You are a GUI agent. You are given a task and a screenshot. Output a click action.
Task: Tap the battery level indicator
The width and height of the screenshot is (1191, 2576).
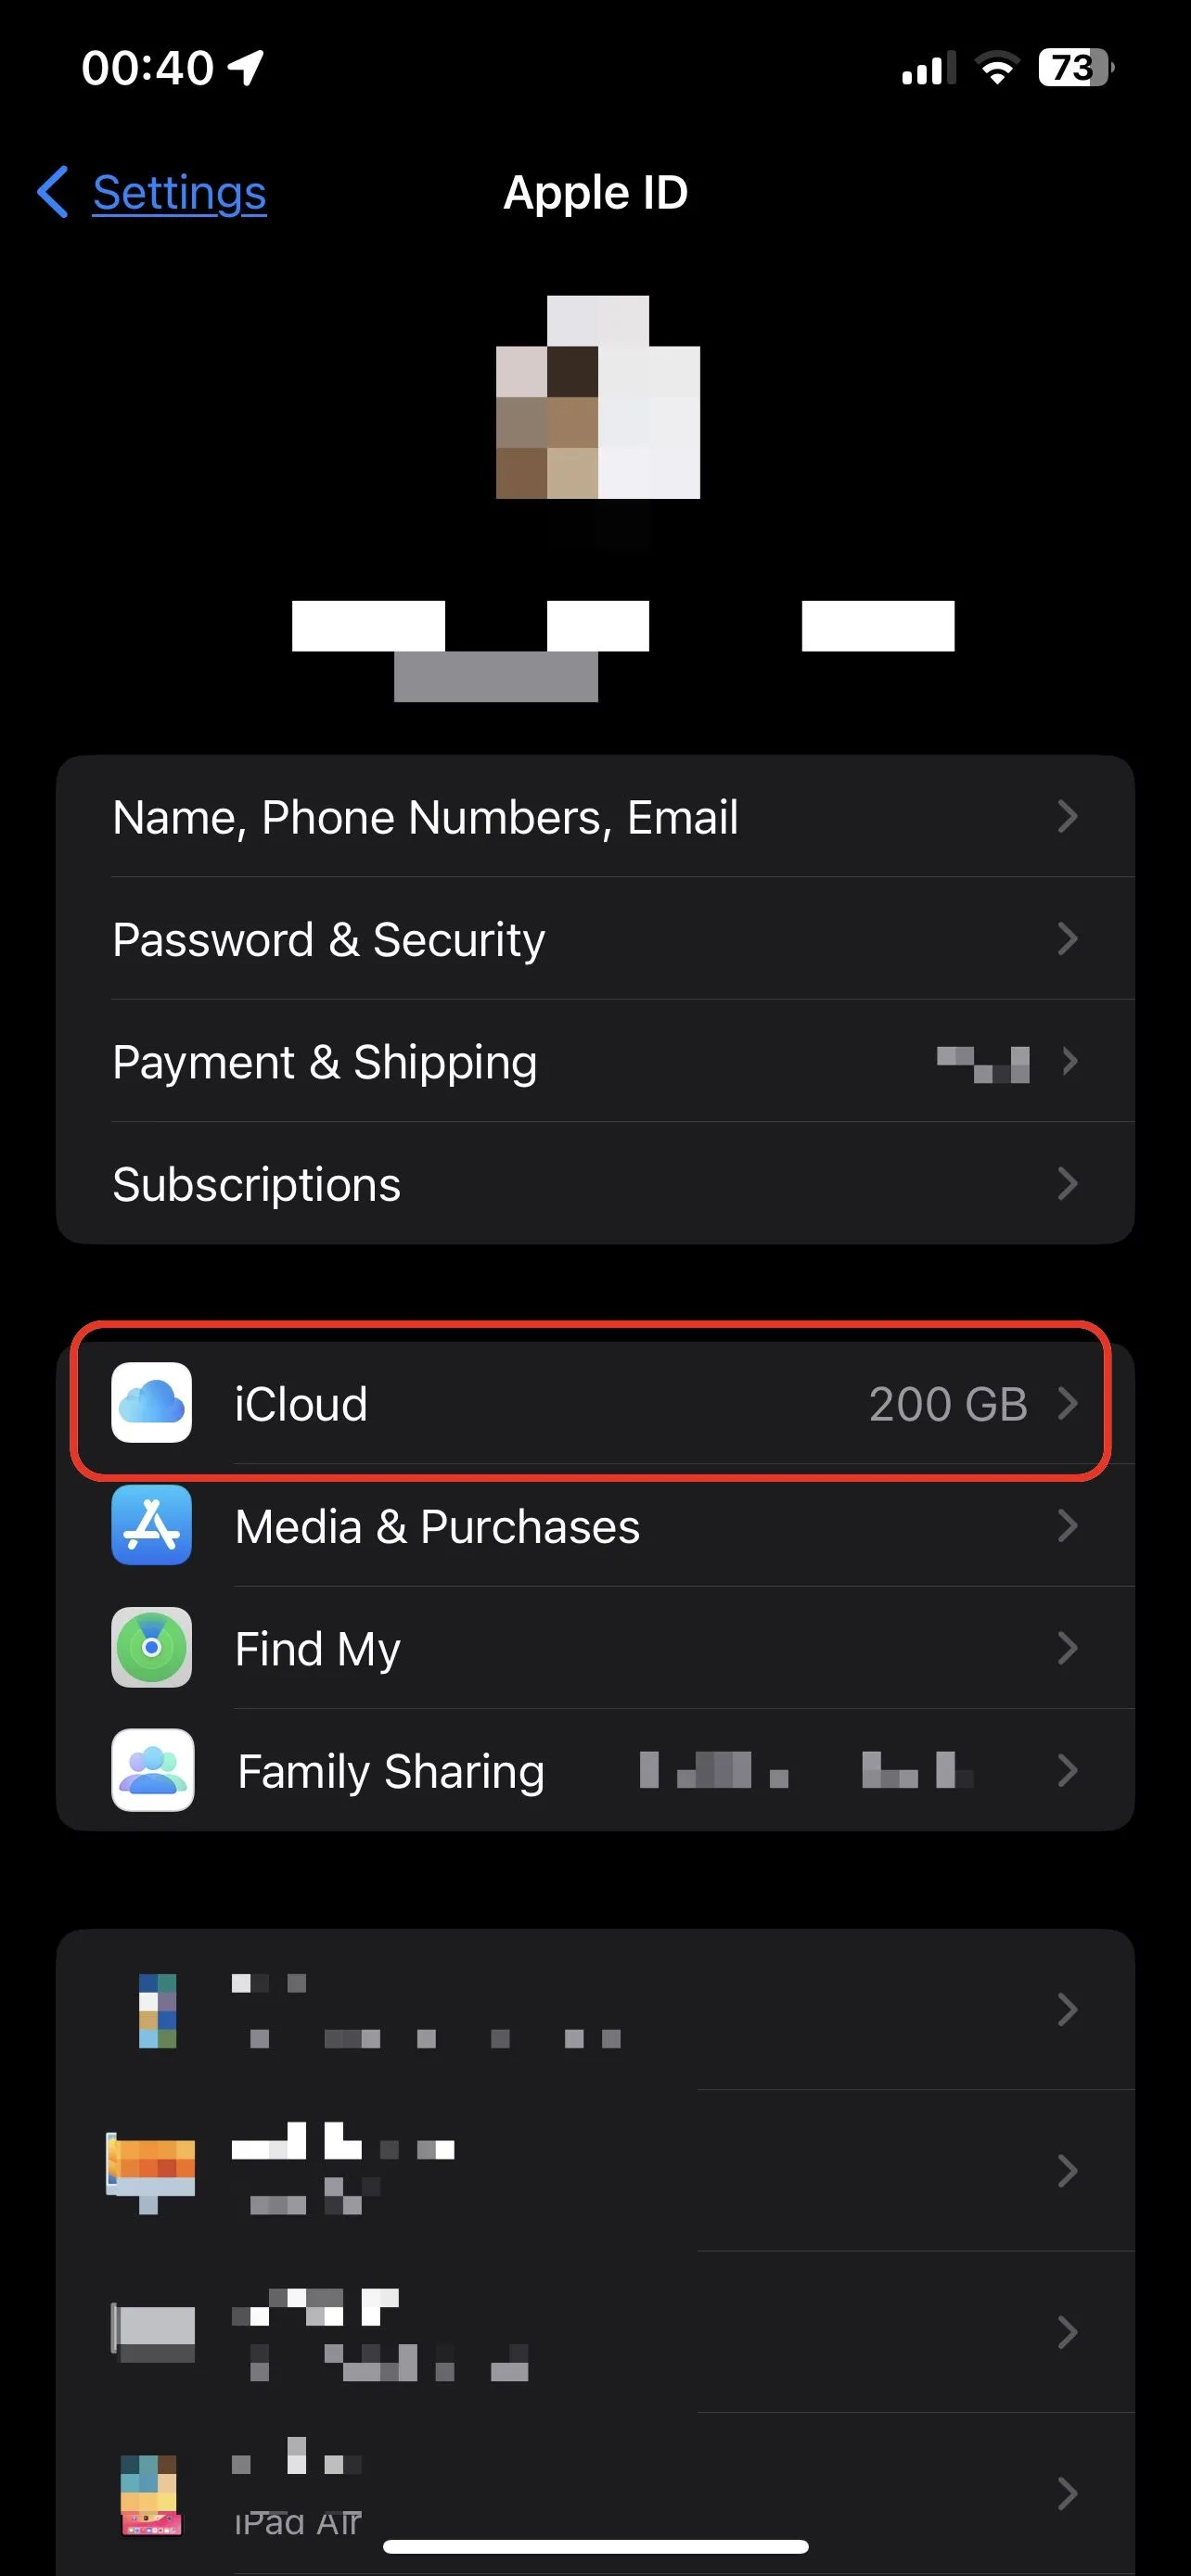click(x=1074, y=68)
